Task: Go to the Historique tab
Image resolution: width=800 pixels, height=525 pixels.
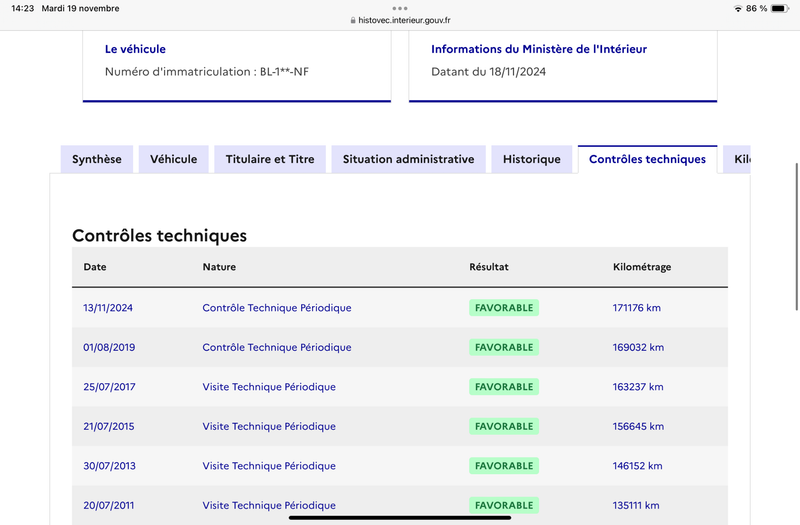Action: tap(532, 159)
